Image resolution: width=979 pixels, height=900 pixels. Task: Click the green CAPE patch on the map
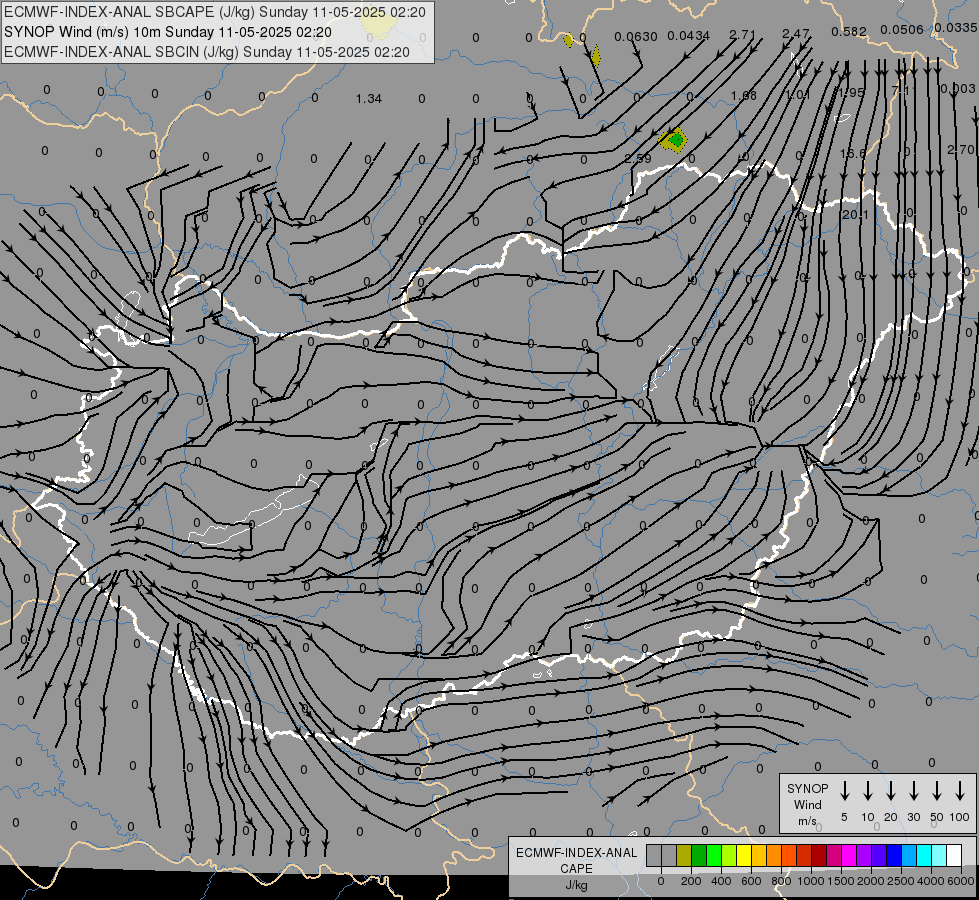[x=676, y=139]
